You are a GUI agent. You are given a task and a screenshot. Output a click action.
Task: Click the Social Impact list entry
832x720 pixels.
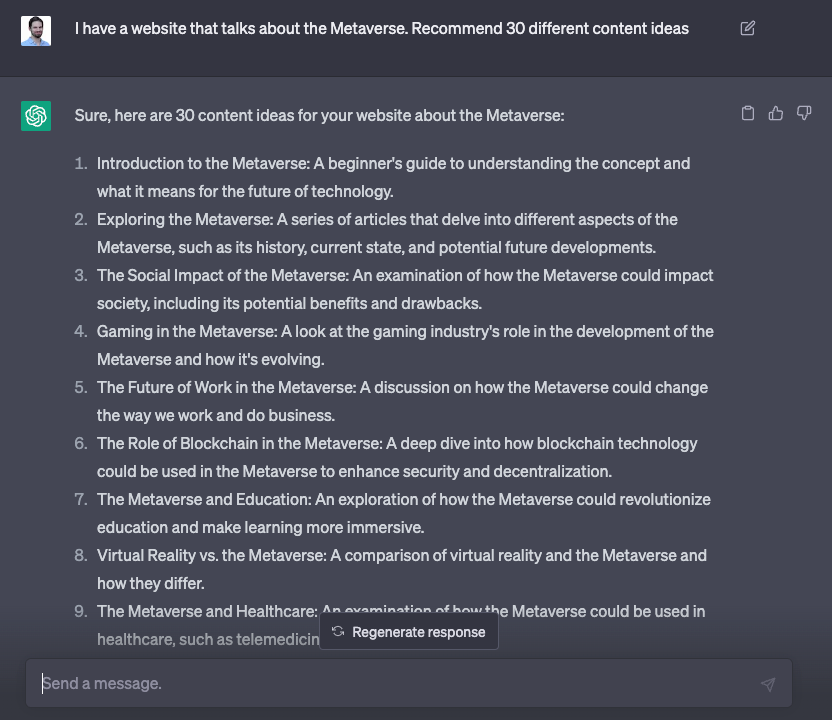pyautogui.click(x=405, y=289)
